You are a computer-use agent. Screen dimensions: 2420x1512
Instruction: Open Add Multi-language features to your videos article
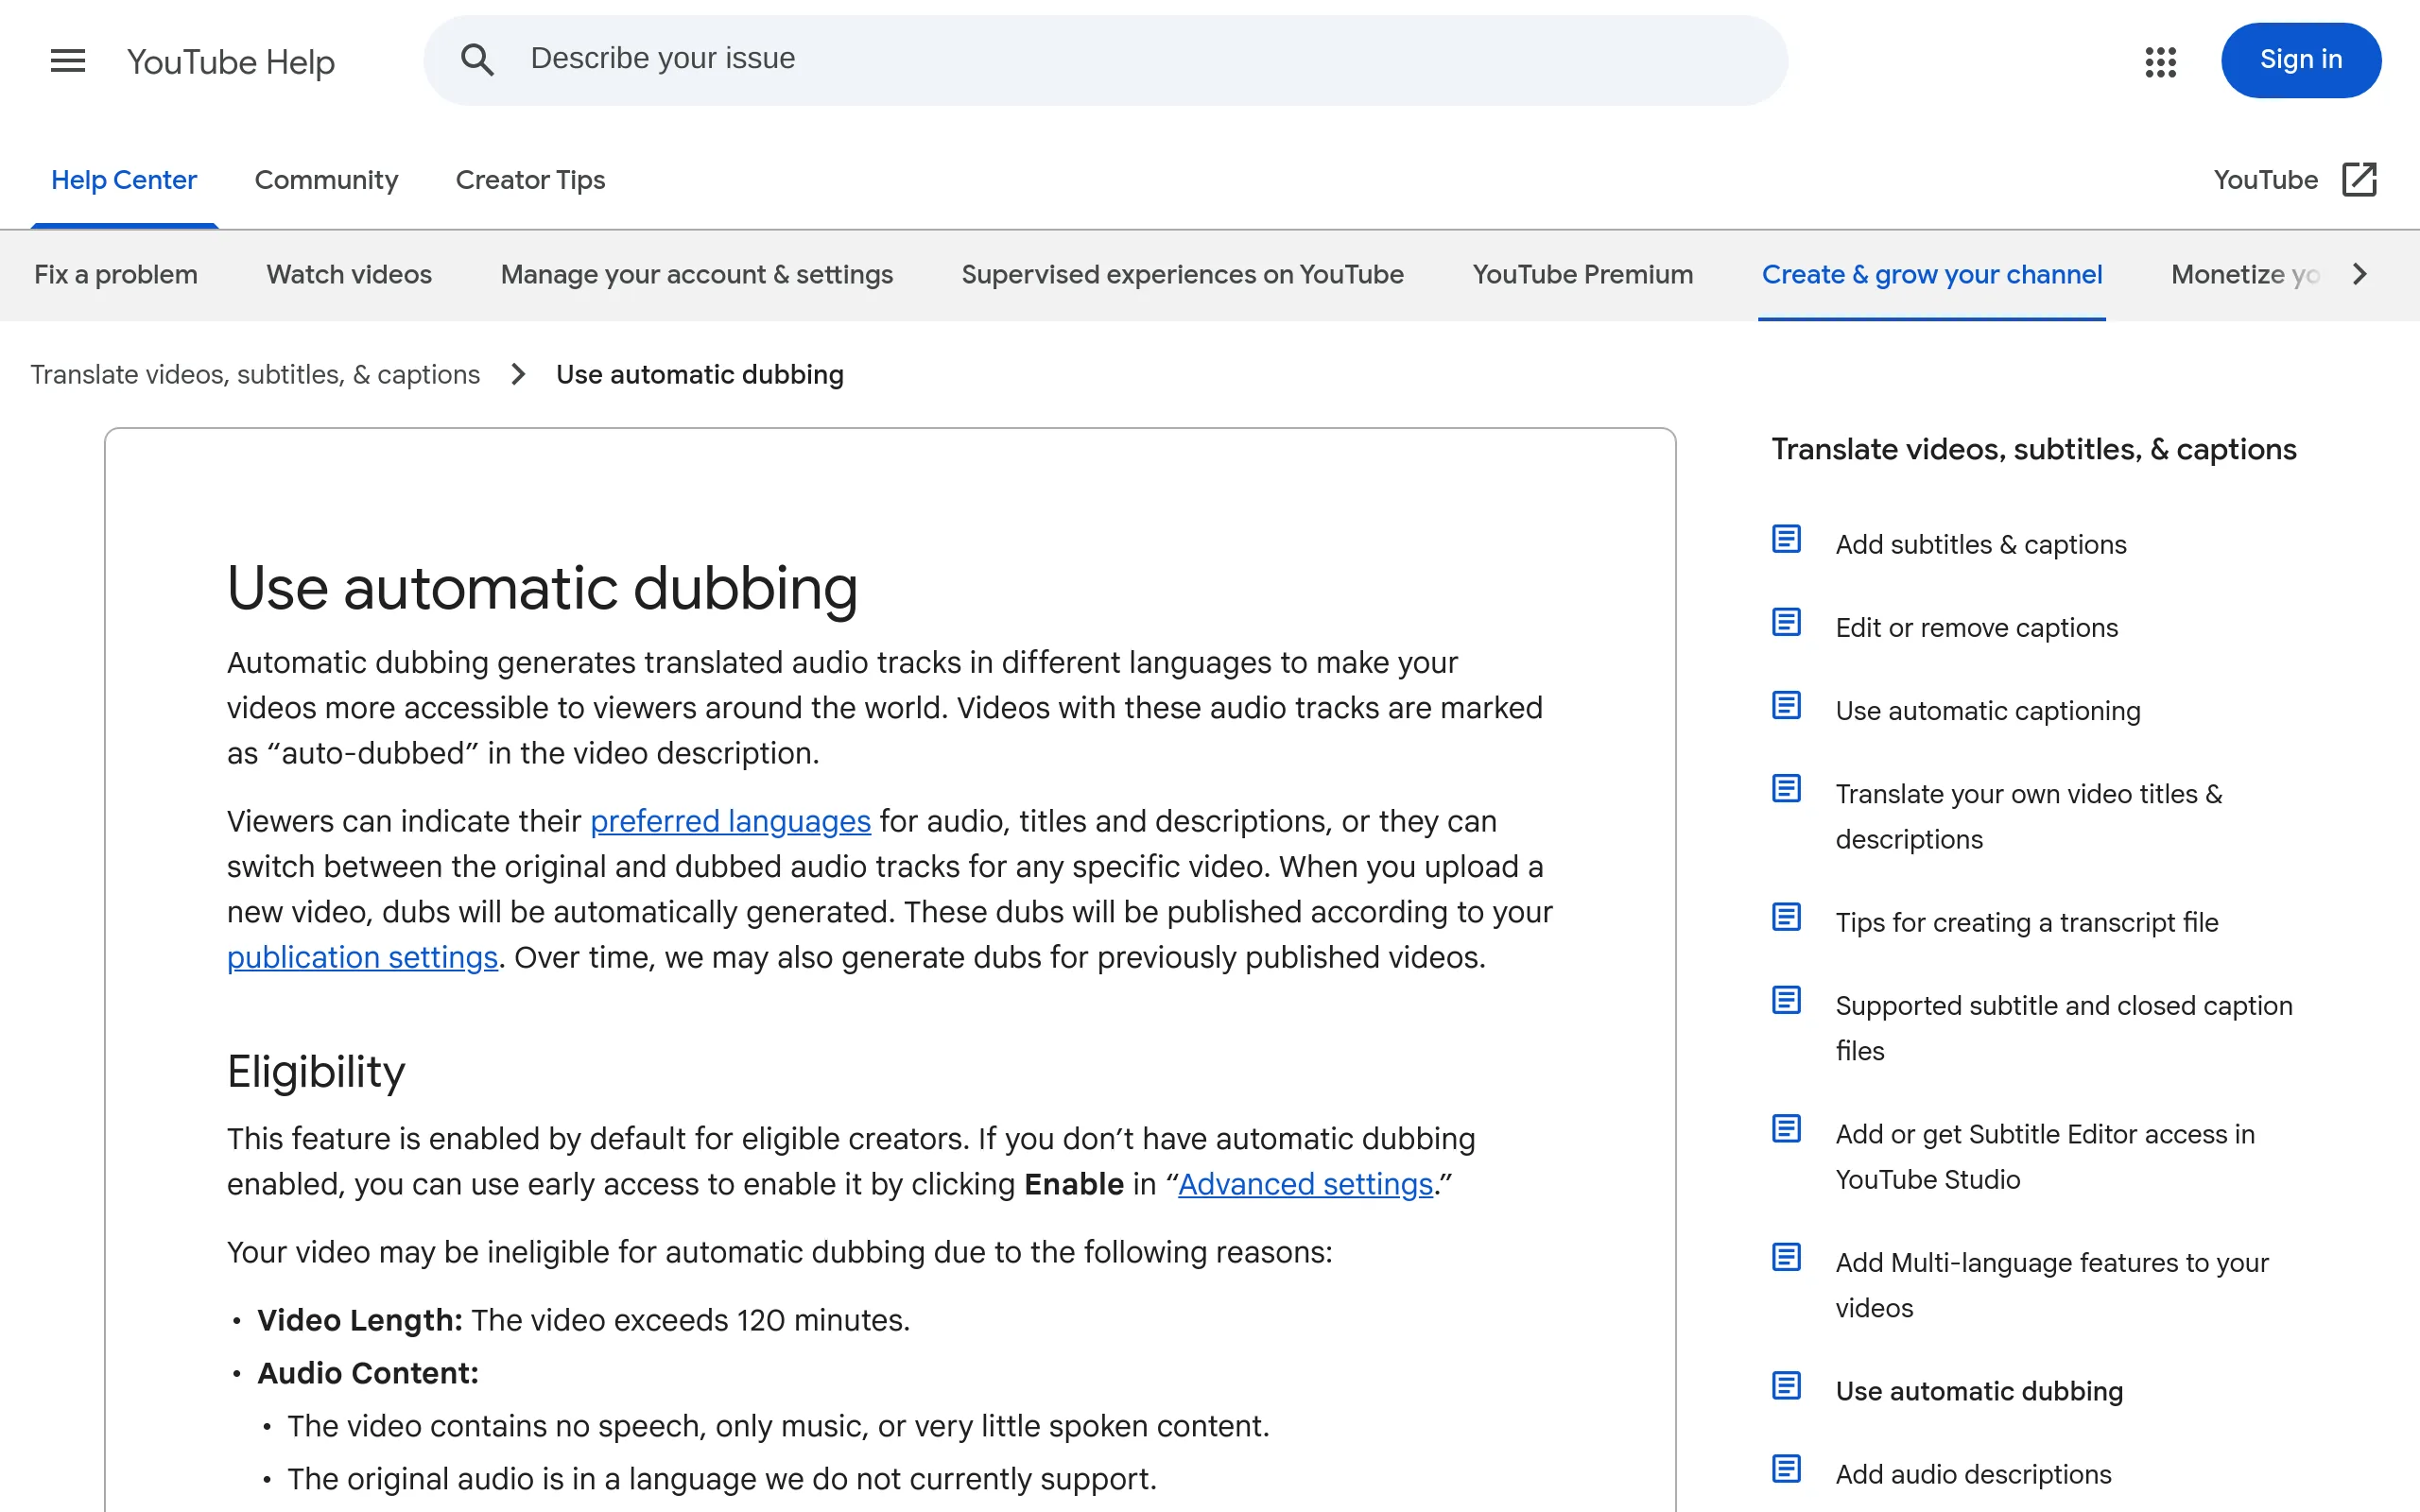coord(2051,1285)
